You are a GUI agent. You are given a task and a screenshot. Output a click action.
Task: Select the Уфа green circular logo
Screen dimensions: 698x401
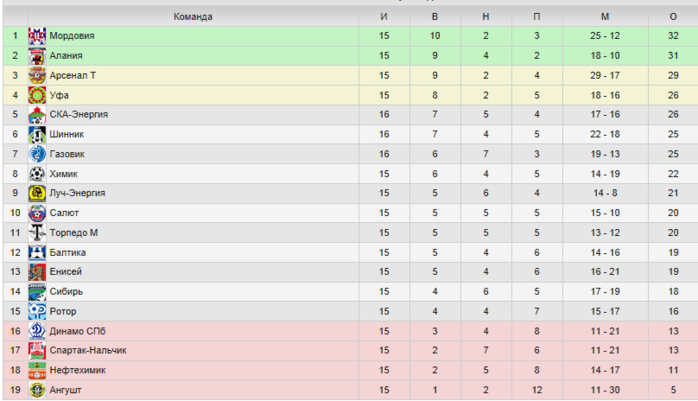(37, 95)
